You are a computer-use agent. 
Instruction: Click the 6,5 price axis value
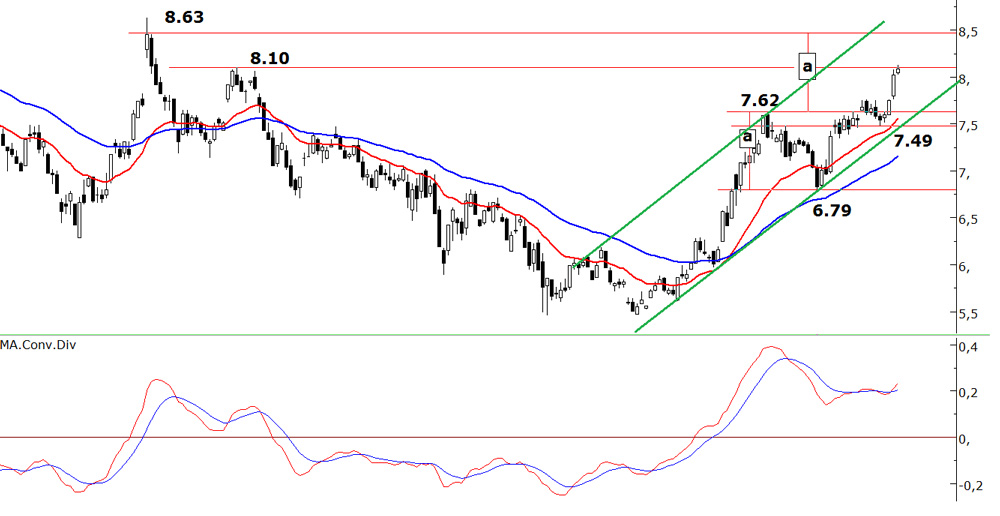coord(968,219)
